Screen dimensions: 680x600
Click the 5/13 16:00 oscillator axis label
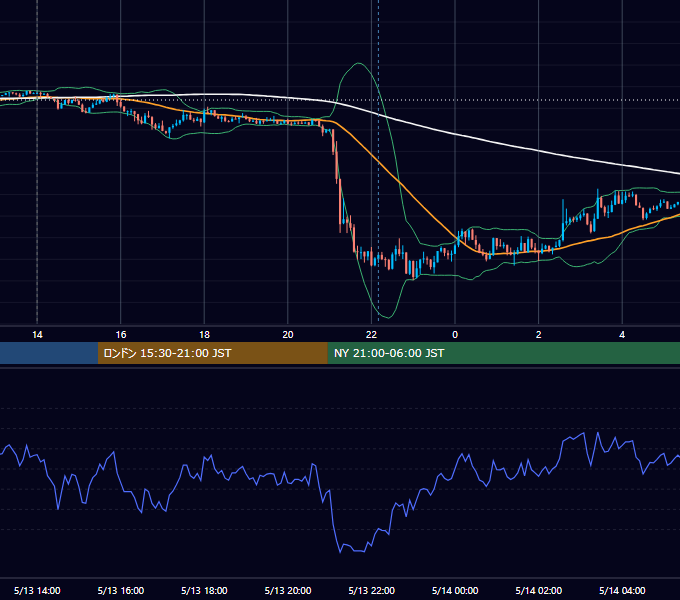point(121,590)
